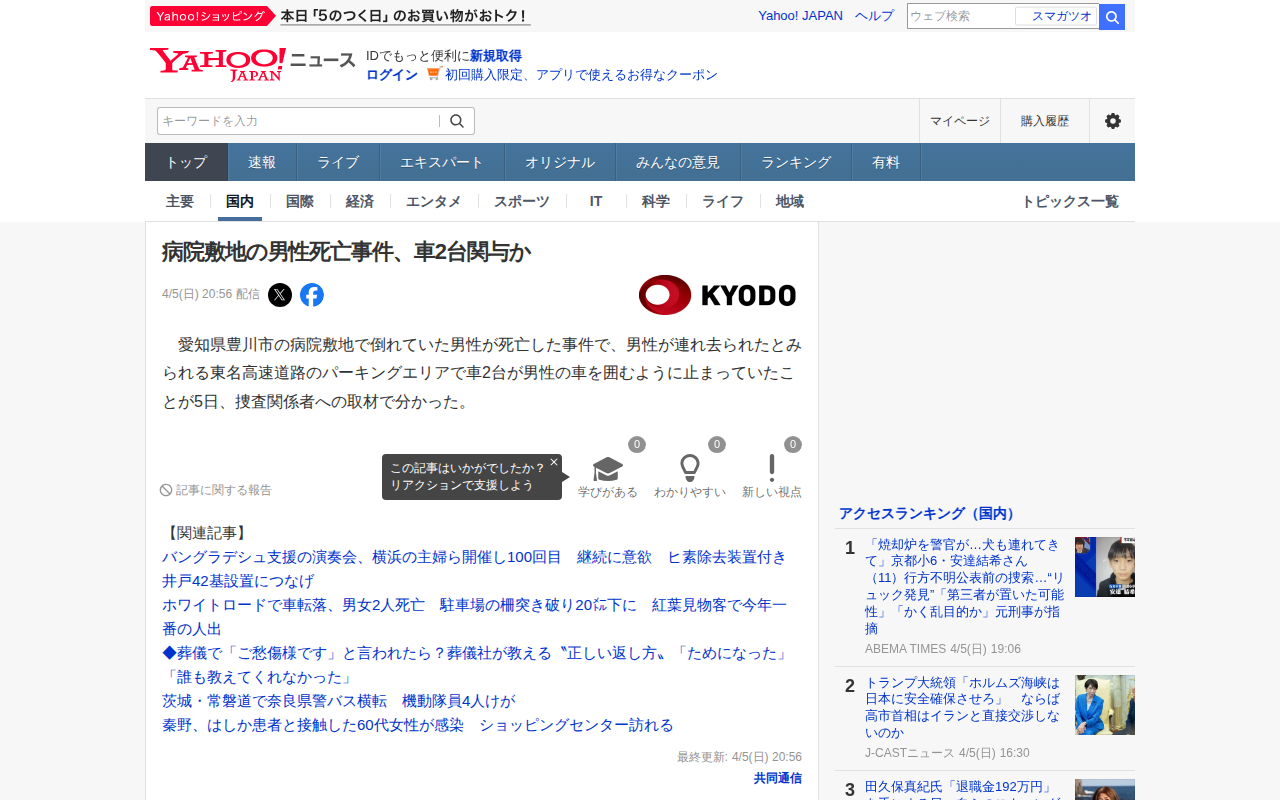Viewport: 1280px width, 800px height.
Task: Click the Yahoo!ショッピング badge
Action: coord(212,16)
